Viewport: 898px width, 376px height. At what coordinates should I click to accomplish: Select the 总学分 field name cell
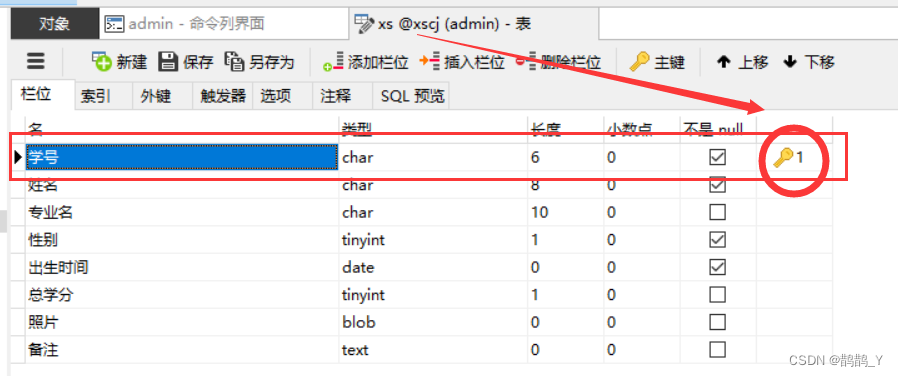pyautogui.click(x=182, y=295)
